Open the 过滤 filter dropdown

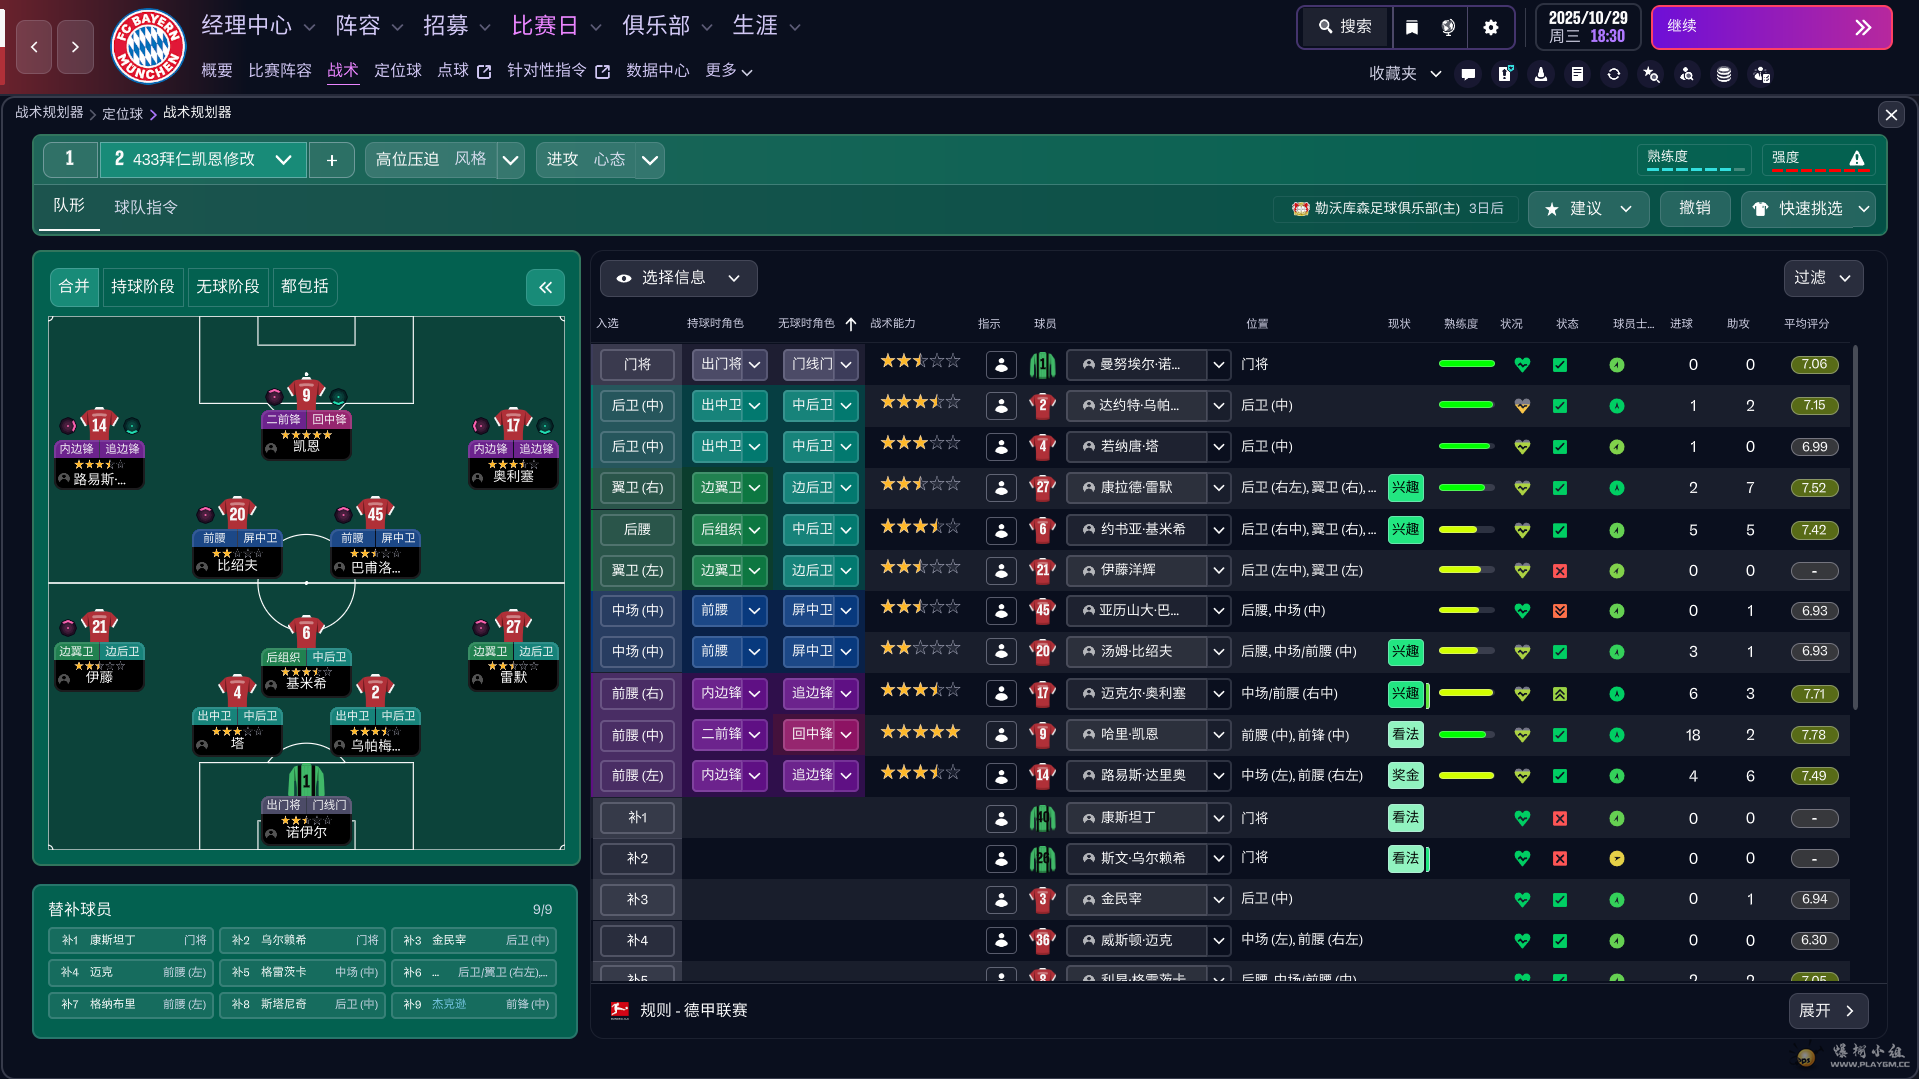click(x=1822, y=278)
